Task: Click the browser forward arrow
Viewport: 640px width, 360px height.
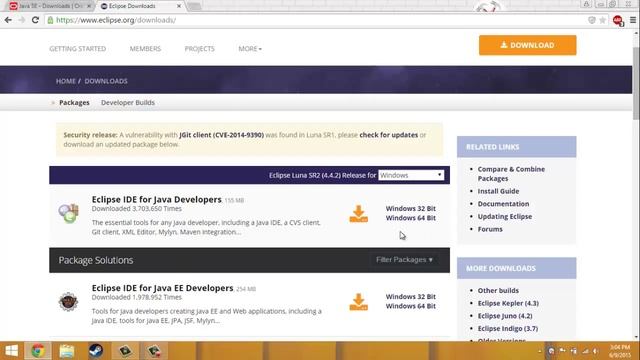Action: [x=22, y=20]
